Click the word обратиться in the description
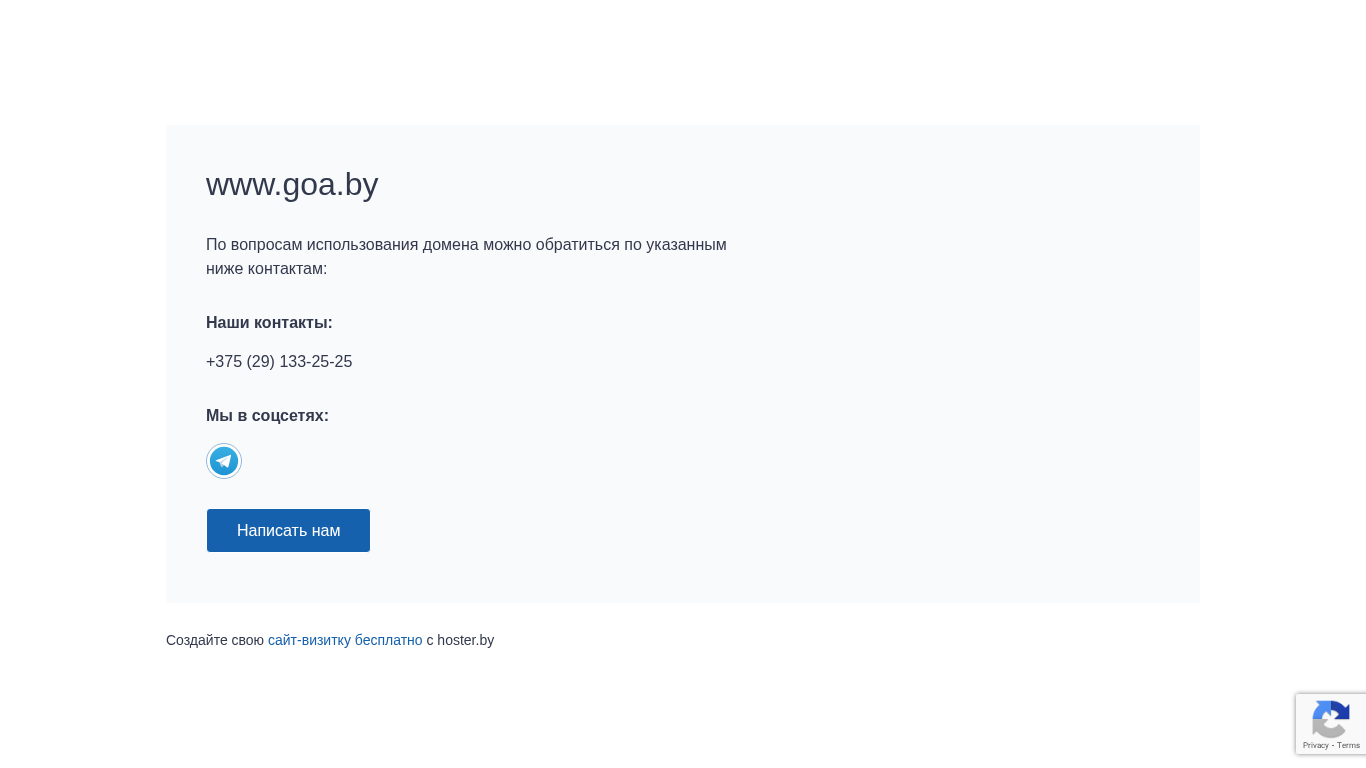 click(577, 245)
